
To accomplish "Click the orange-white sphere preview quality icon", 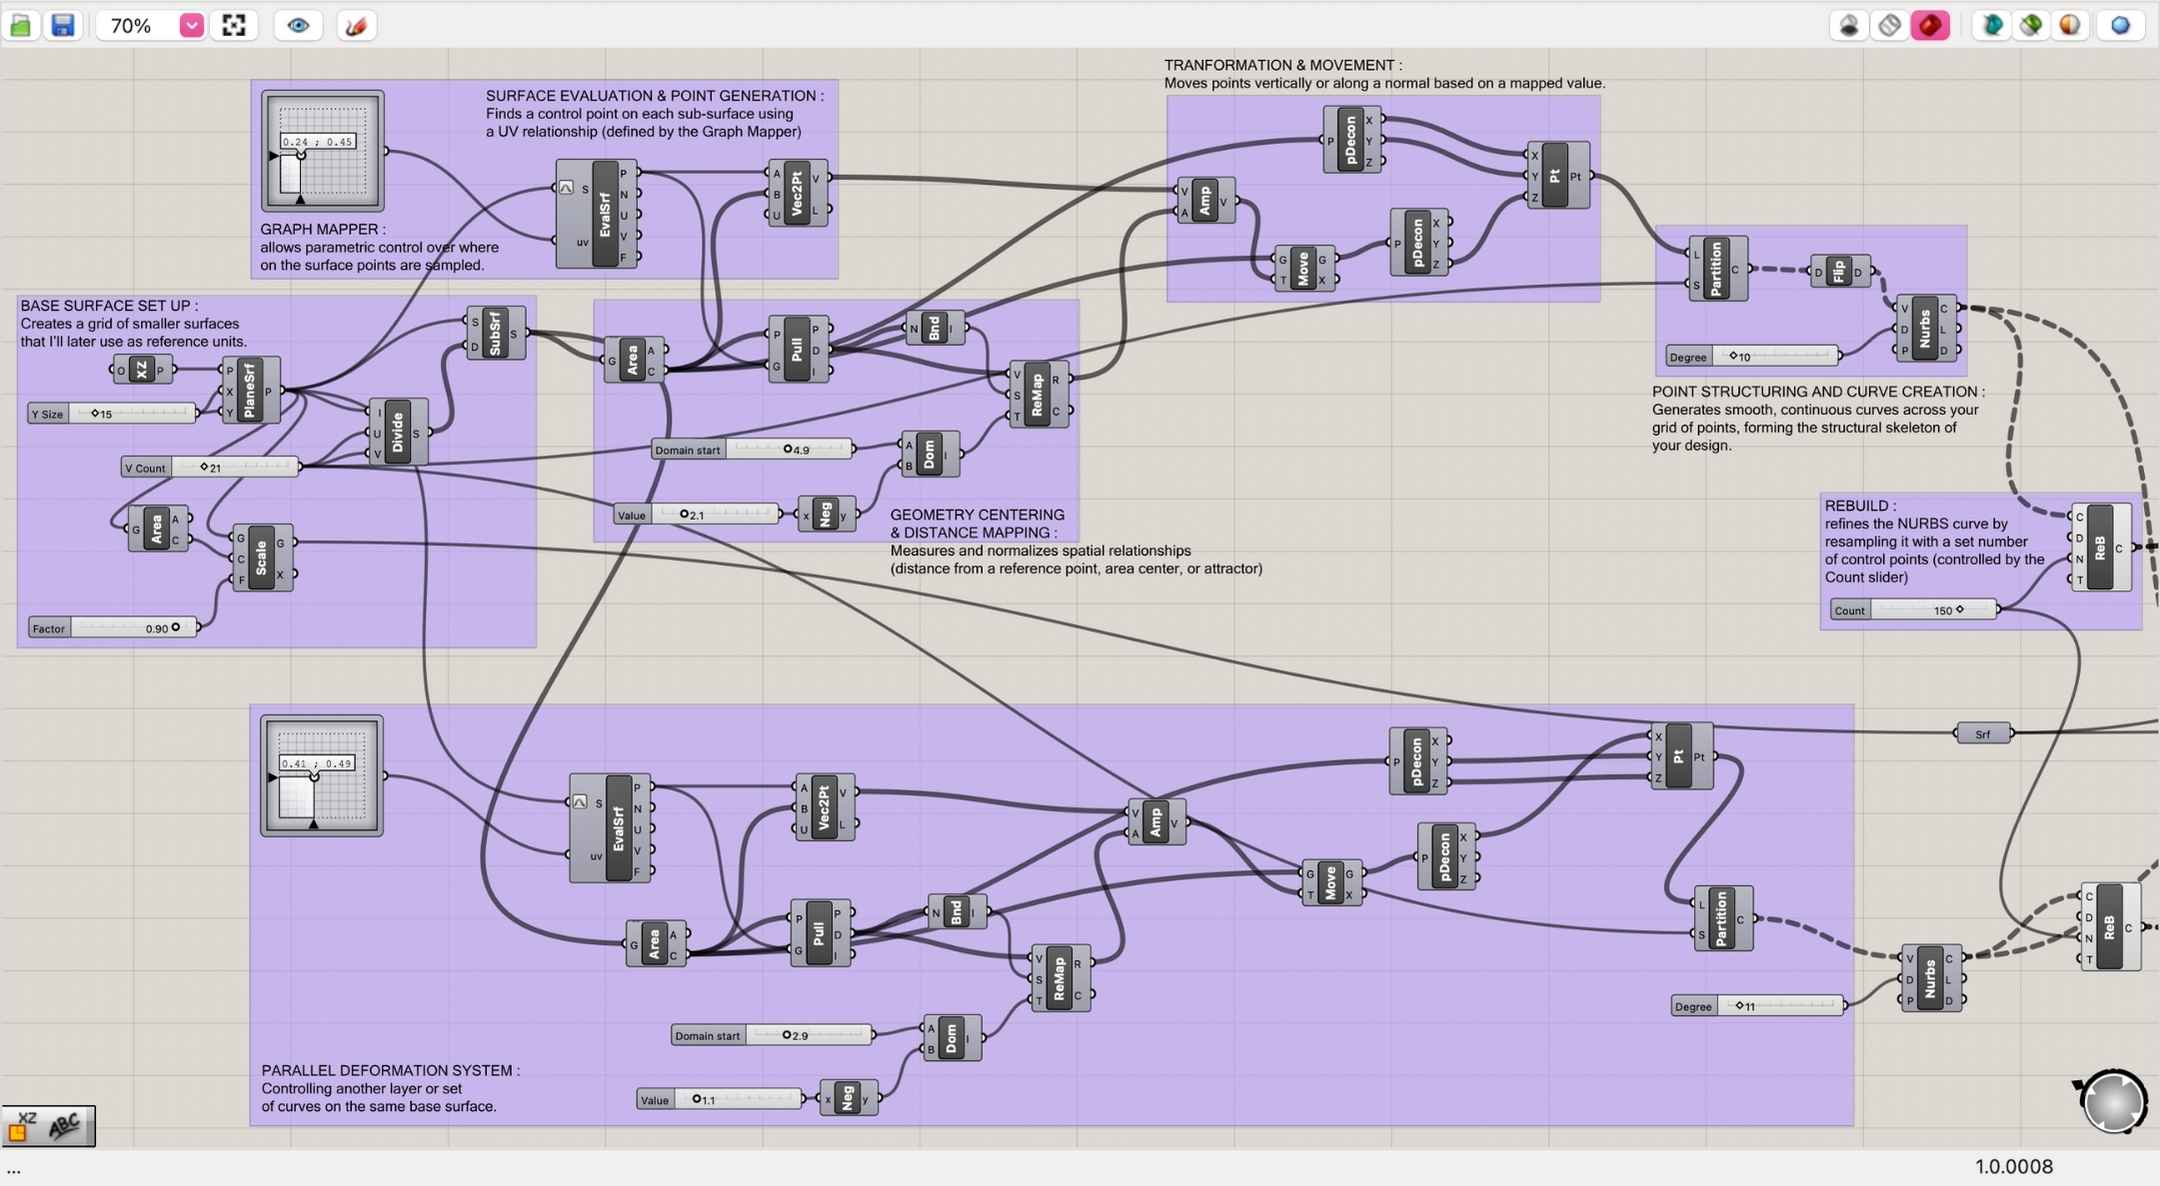I will click(2070, 25).
